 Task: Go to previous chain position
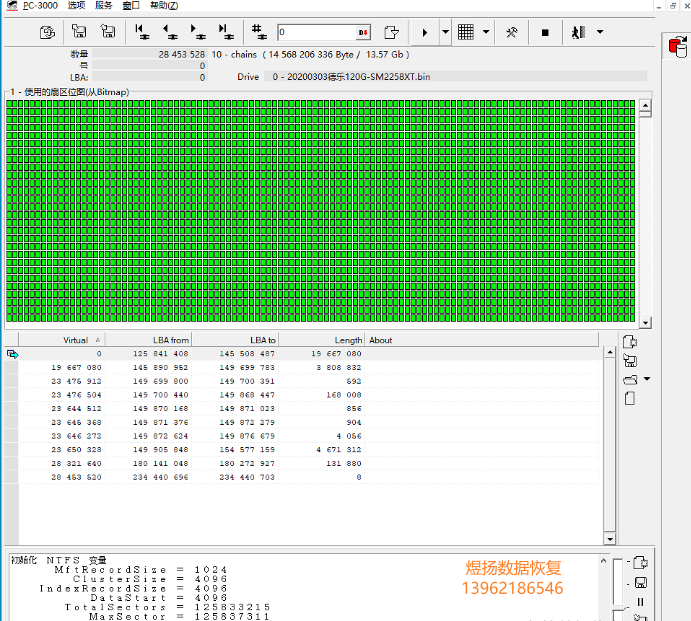pos(170,32)
